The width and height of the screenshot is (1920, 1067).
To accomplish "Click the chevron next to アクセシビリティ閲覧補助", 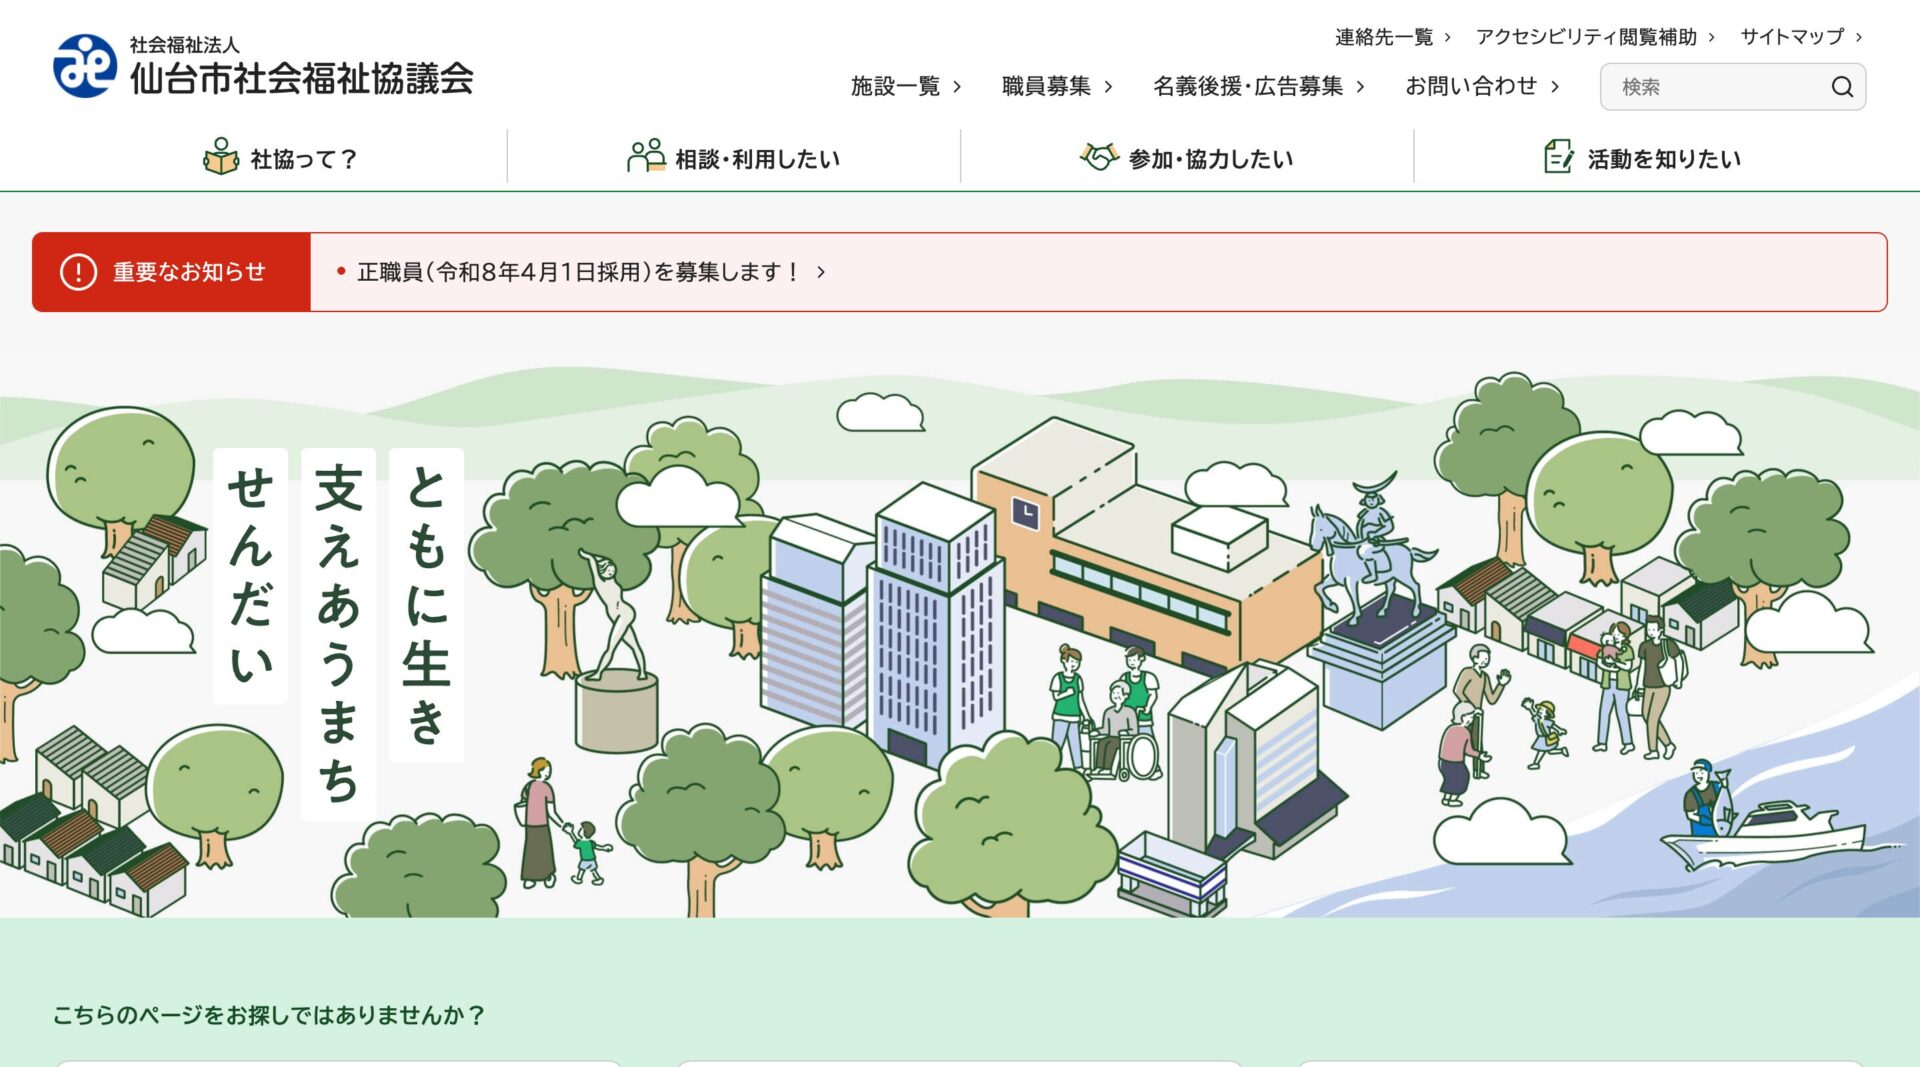I will tap(1711, 38).
